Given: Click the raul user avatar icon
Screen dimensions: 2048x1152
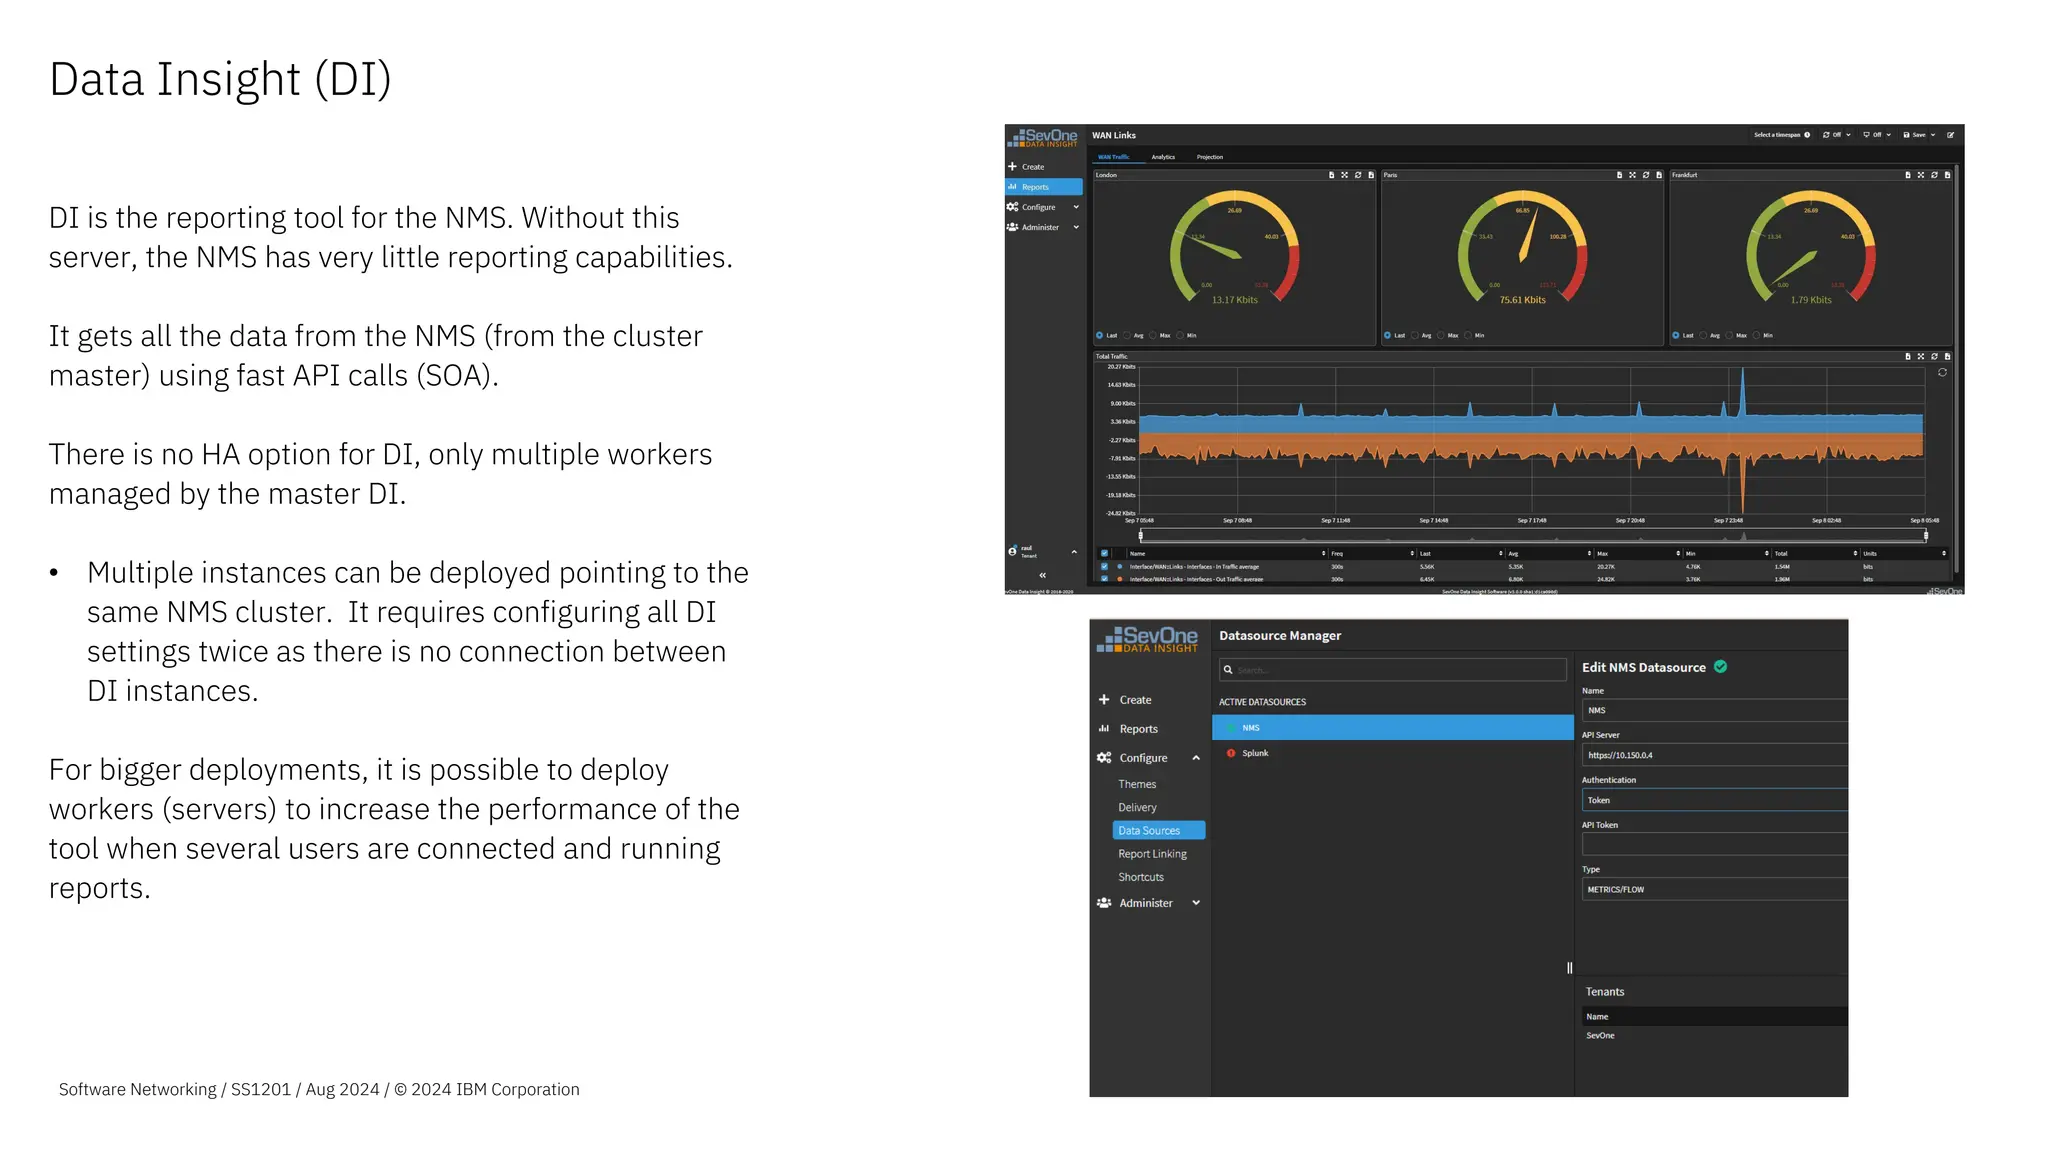Looking at the screenshot, I should [1012, 551].
